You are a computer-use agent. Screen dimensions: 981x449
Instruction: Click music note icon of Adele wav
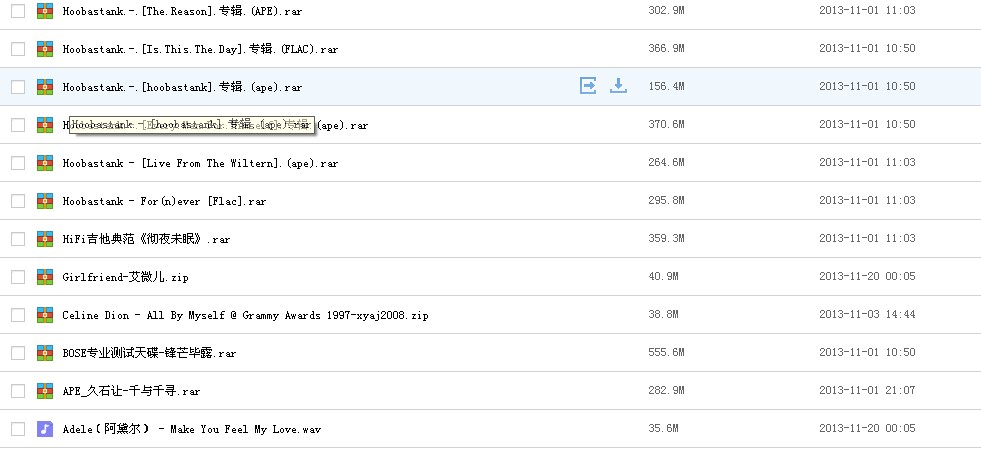click(x=44, y=429)
